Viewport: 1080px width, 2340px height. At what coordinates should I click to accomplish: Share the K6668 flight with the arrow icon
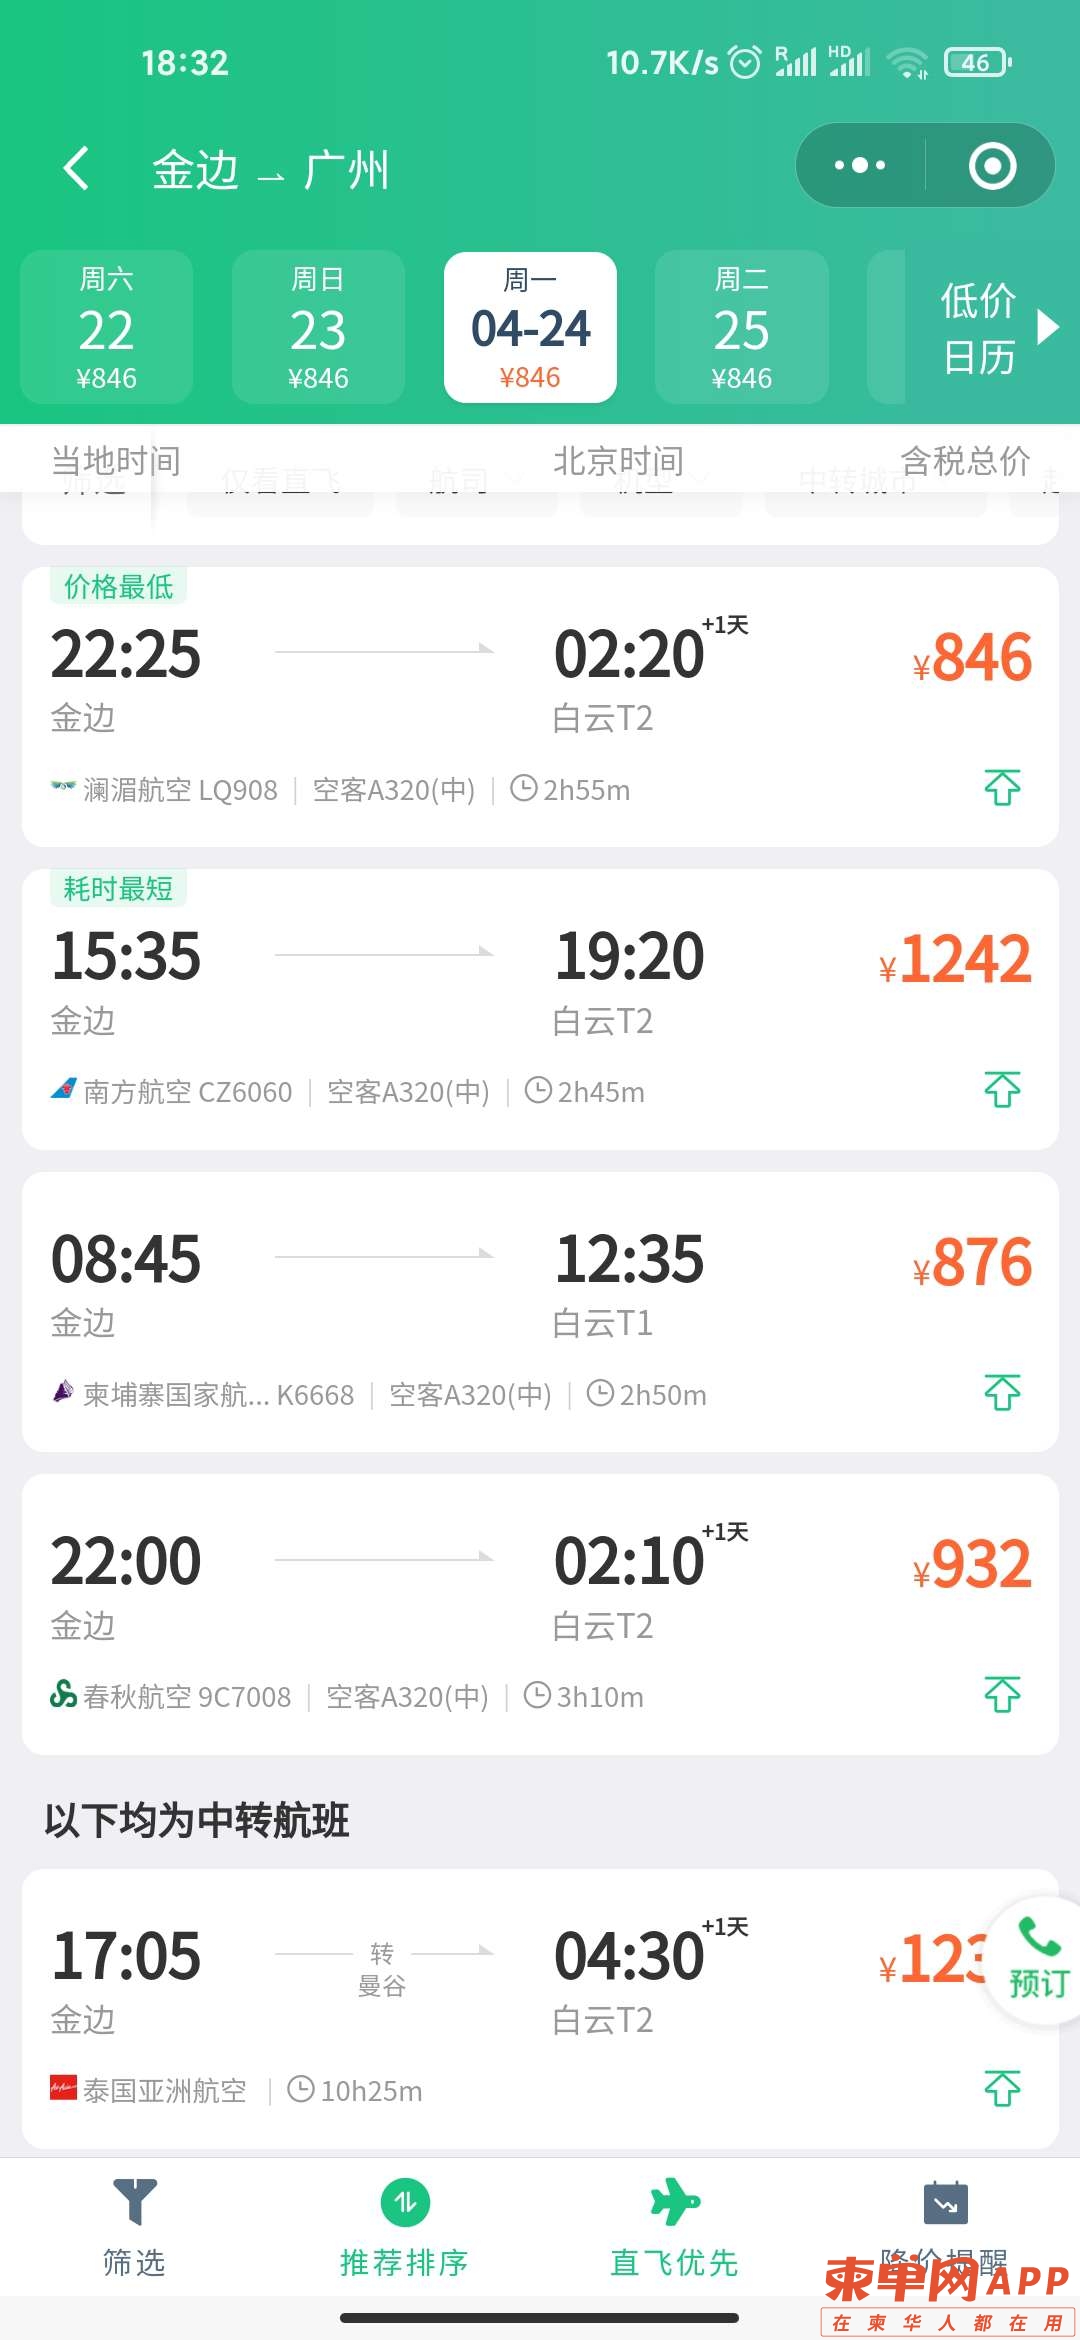coord(1002,1392)
